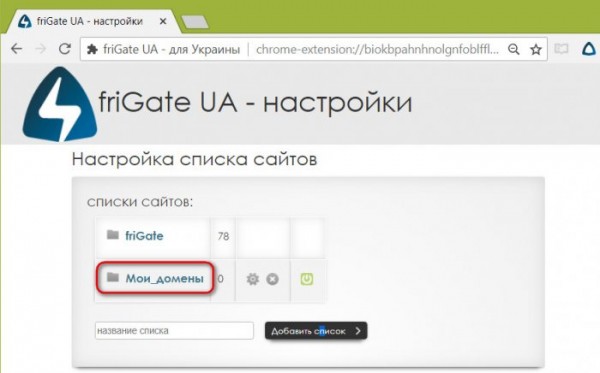Click friGate UA - для Украины label in address bar

click(171, 49)
